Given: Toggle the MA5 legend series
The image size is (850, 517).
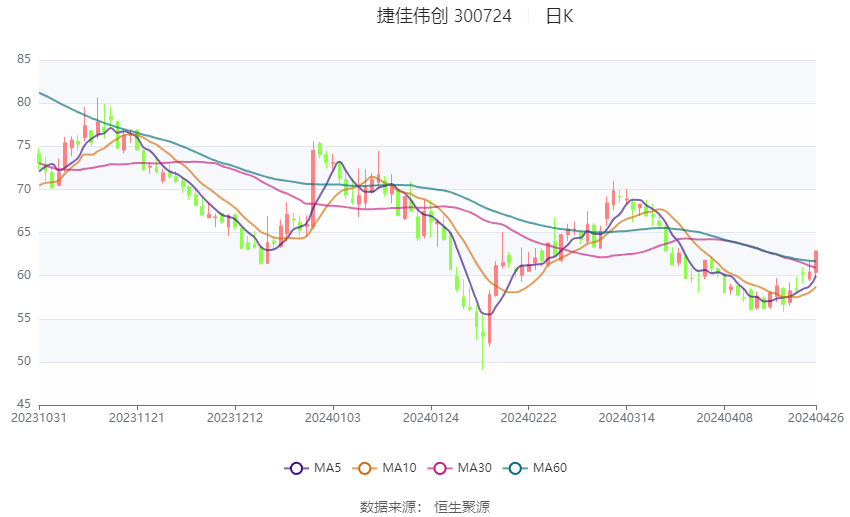Looking at the screenshot, I should (x=313, y=468).
